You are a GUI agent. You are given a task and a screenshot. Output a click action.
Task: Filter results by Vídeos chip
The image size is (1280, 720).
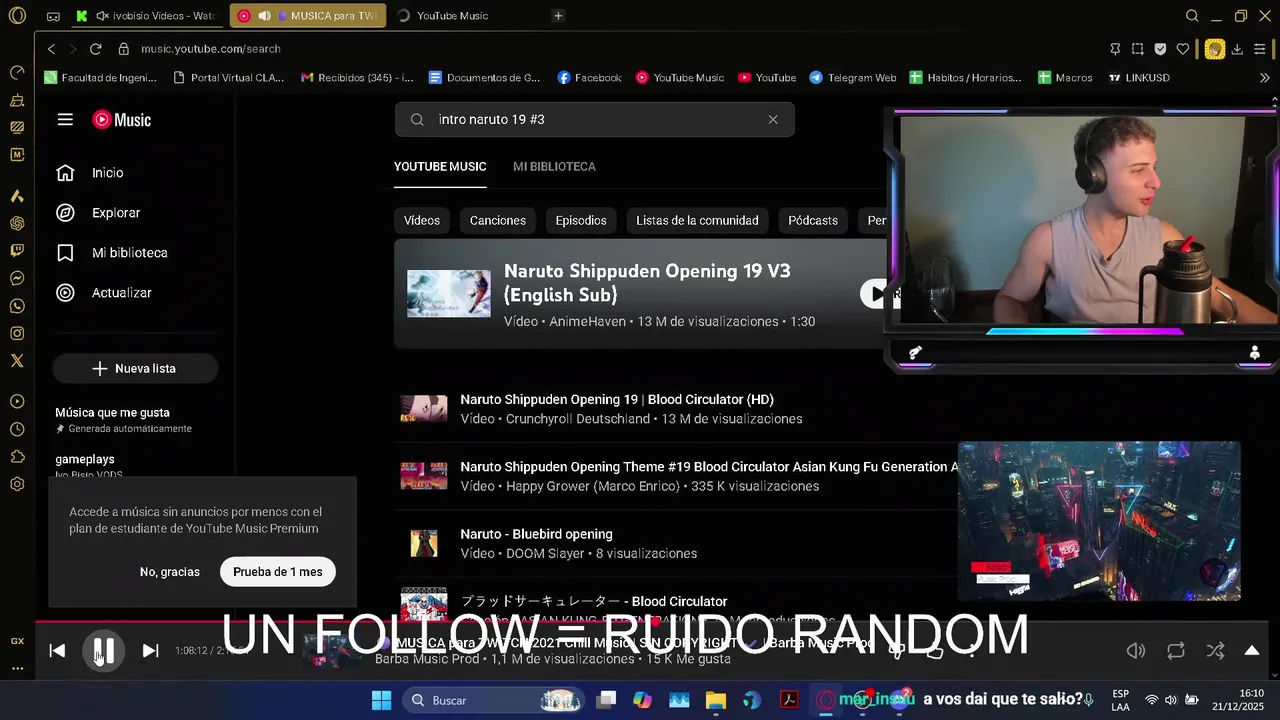click(422, 221)
